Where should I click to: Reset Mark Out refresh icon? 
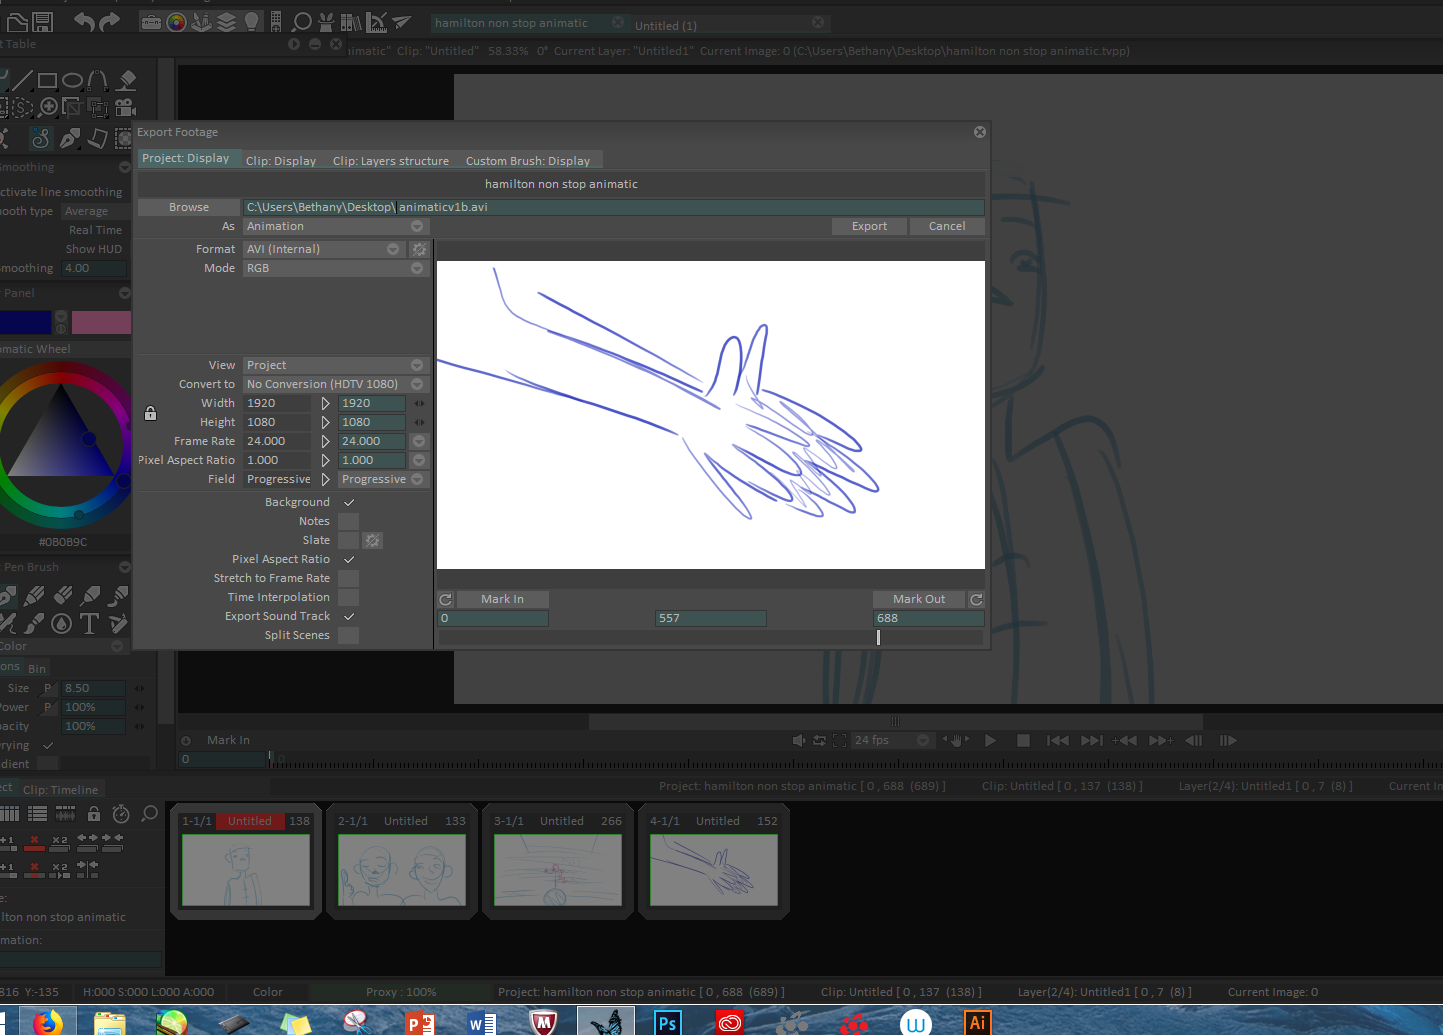(x=976, y=599)
